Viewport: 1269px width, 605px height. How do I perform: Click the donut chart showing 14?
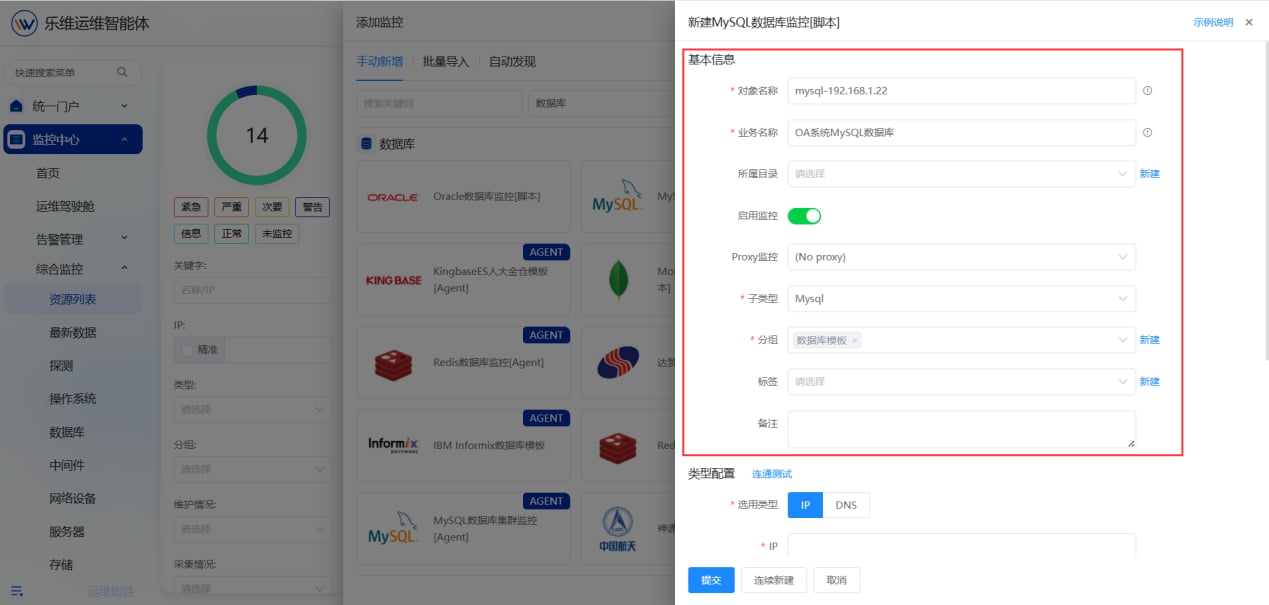(257, 135)
